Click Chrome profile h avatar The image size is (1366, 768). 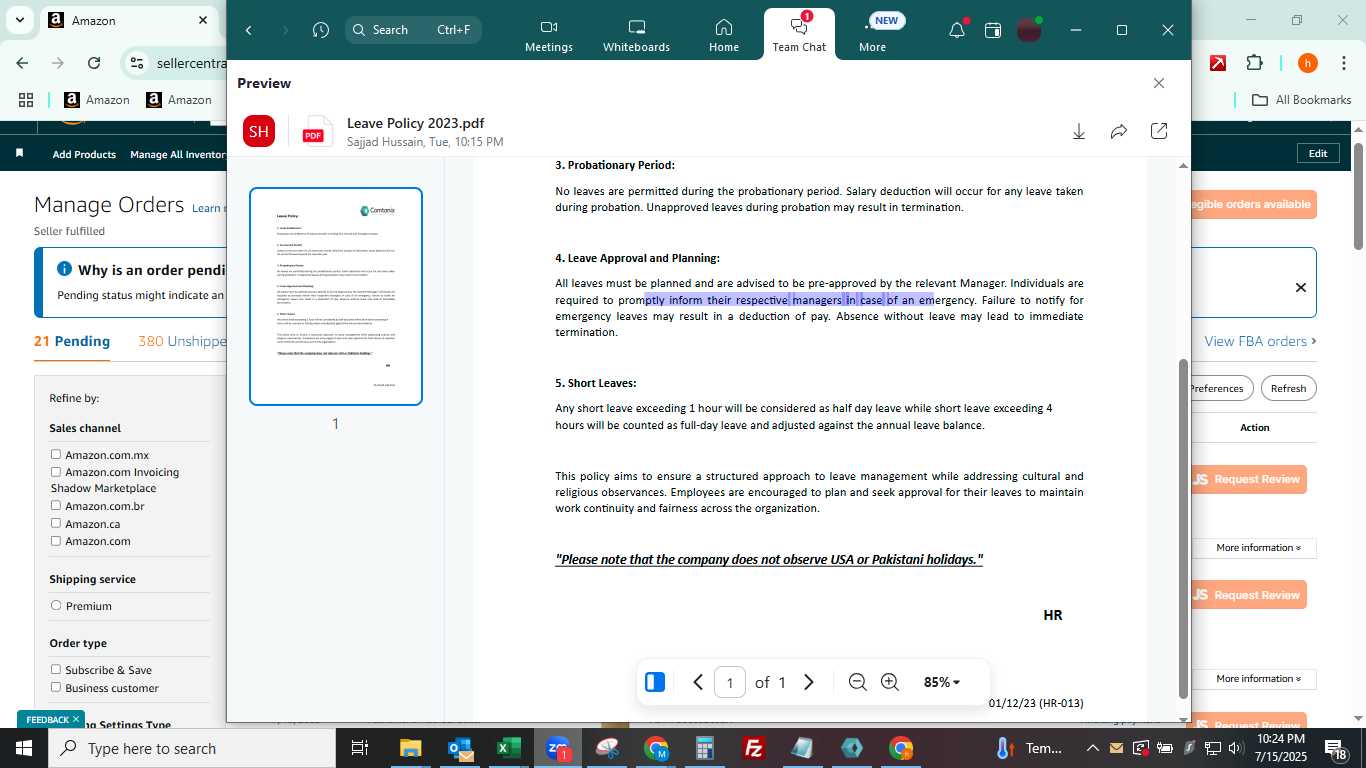point(1307,63)
